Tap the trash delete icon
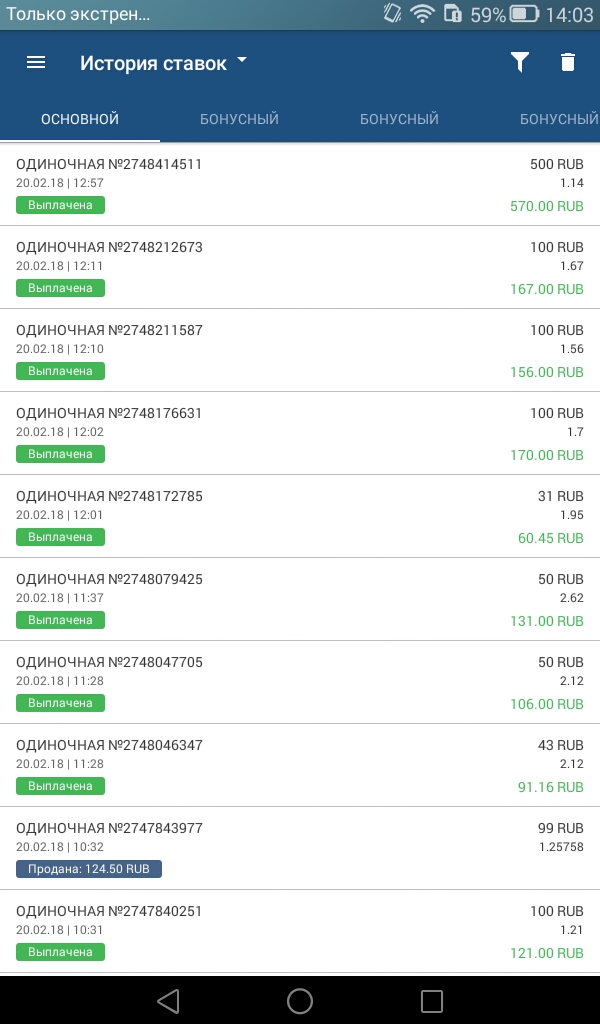Screen dimensions: 600x1024 [x=568, y=62]
